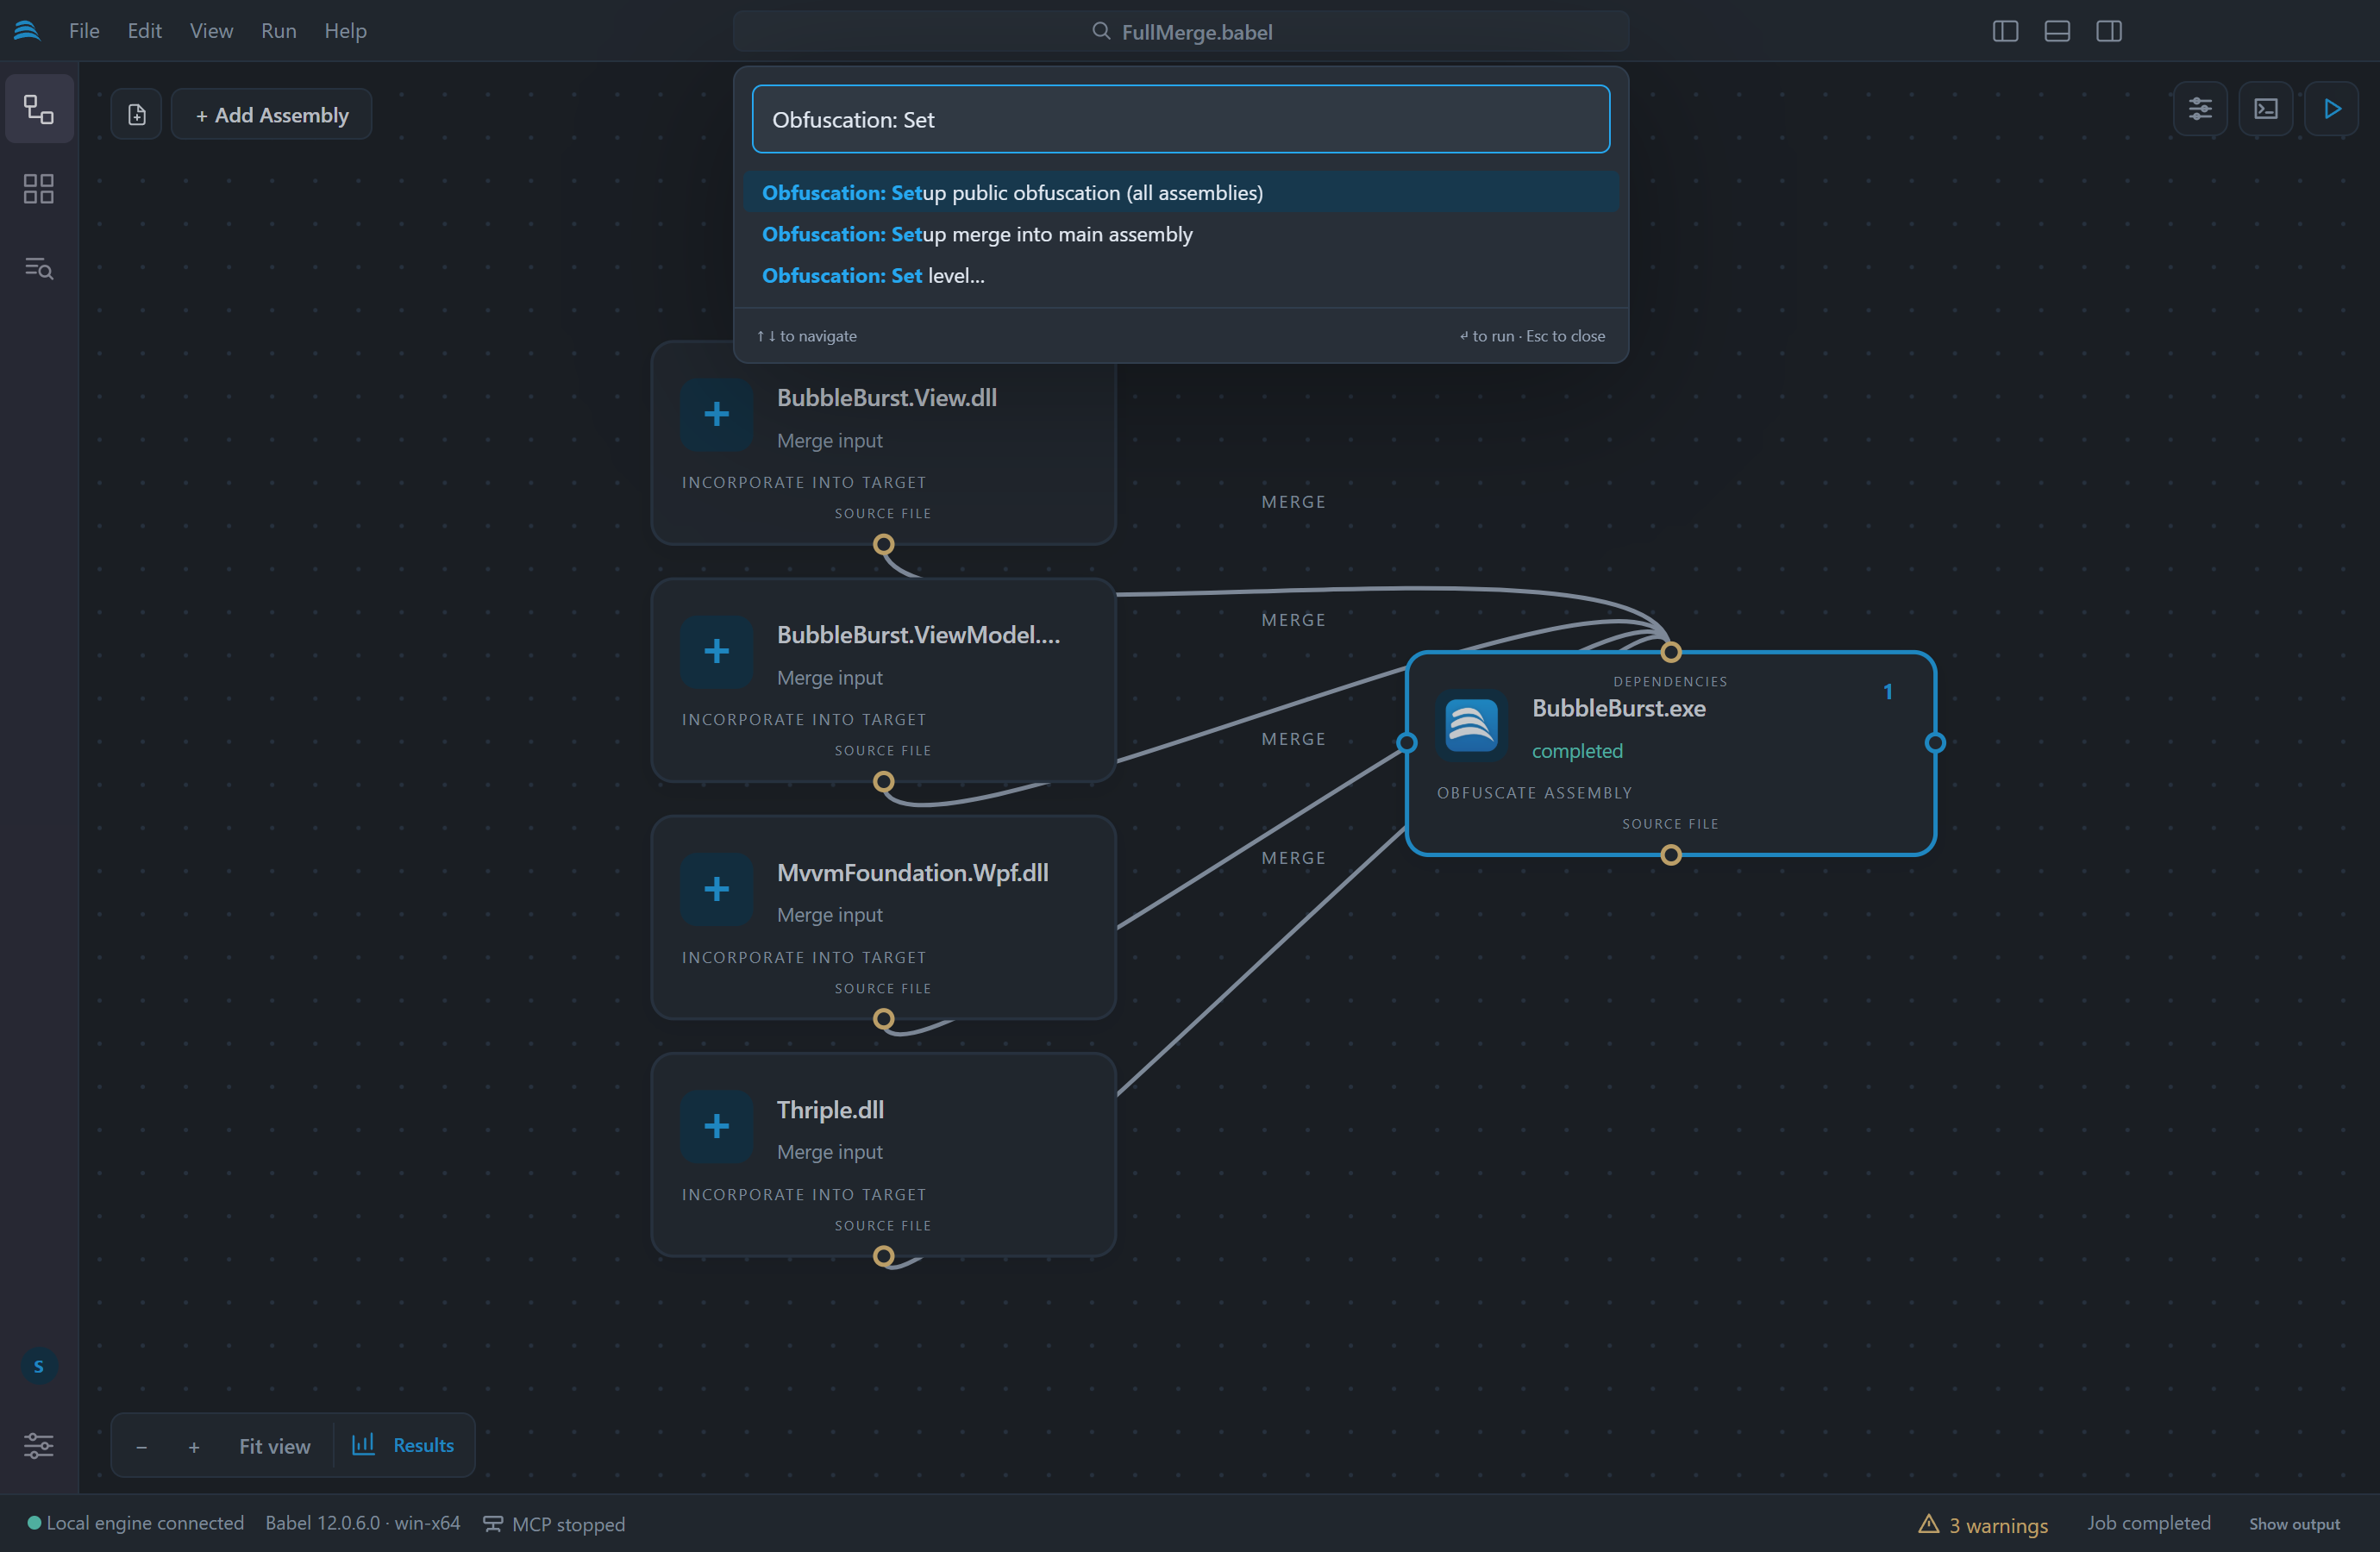2380x1552 pixels.
Task: Click Show output in status bar
Action: pos(2294,1524)
